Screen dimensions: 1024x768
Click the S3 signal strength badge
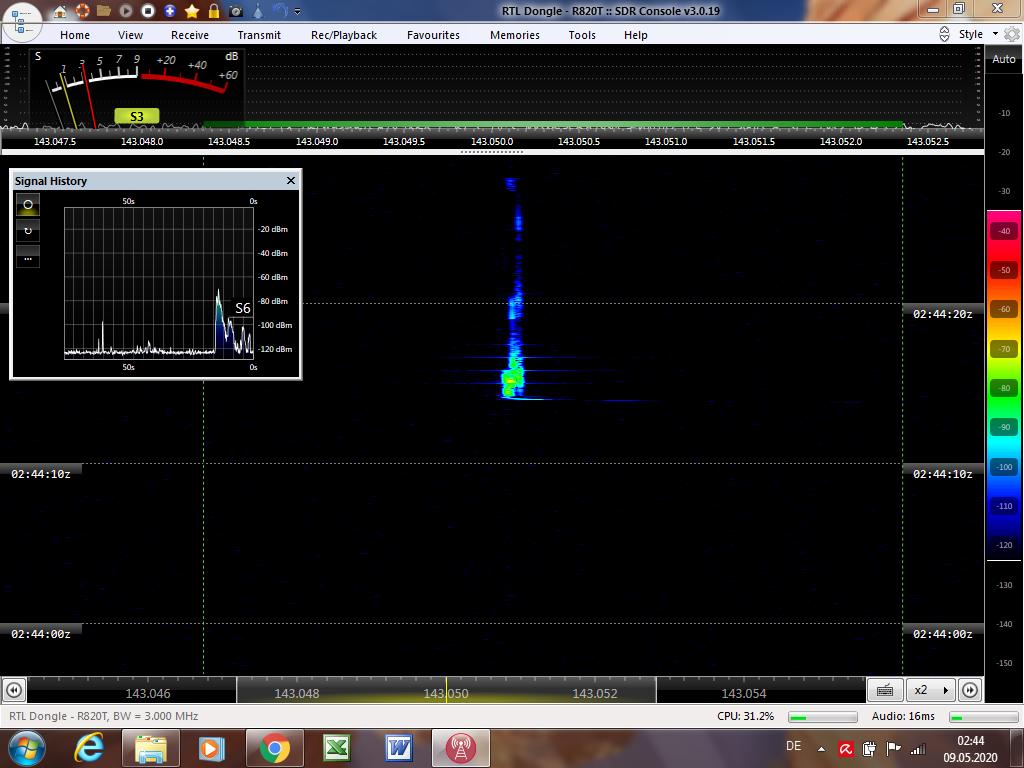pyautogui.click(x=136, y=116)
